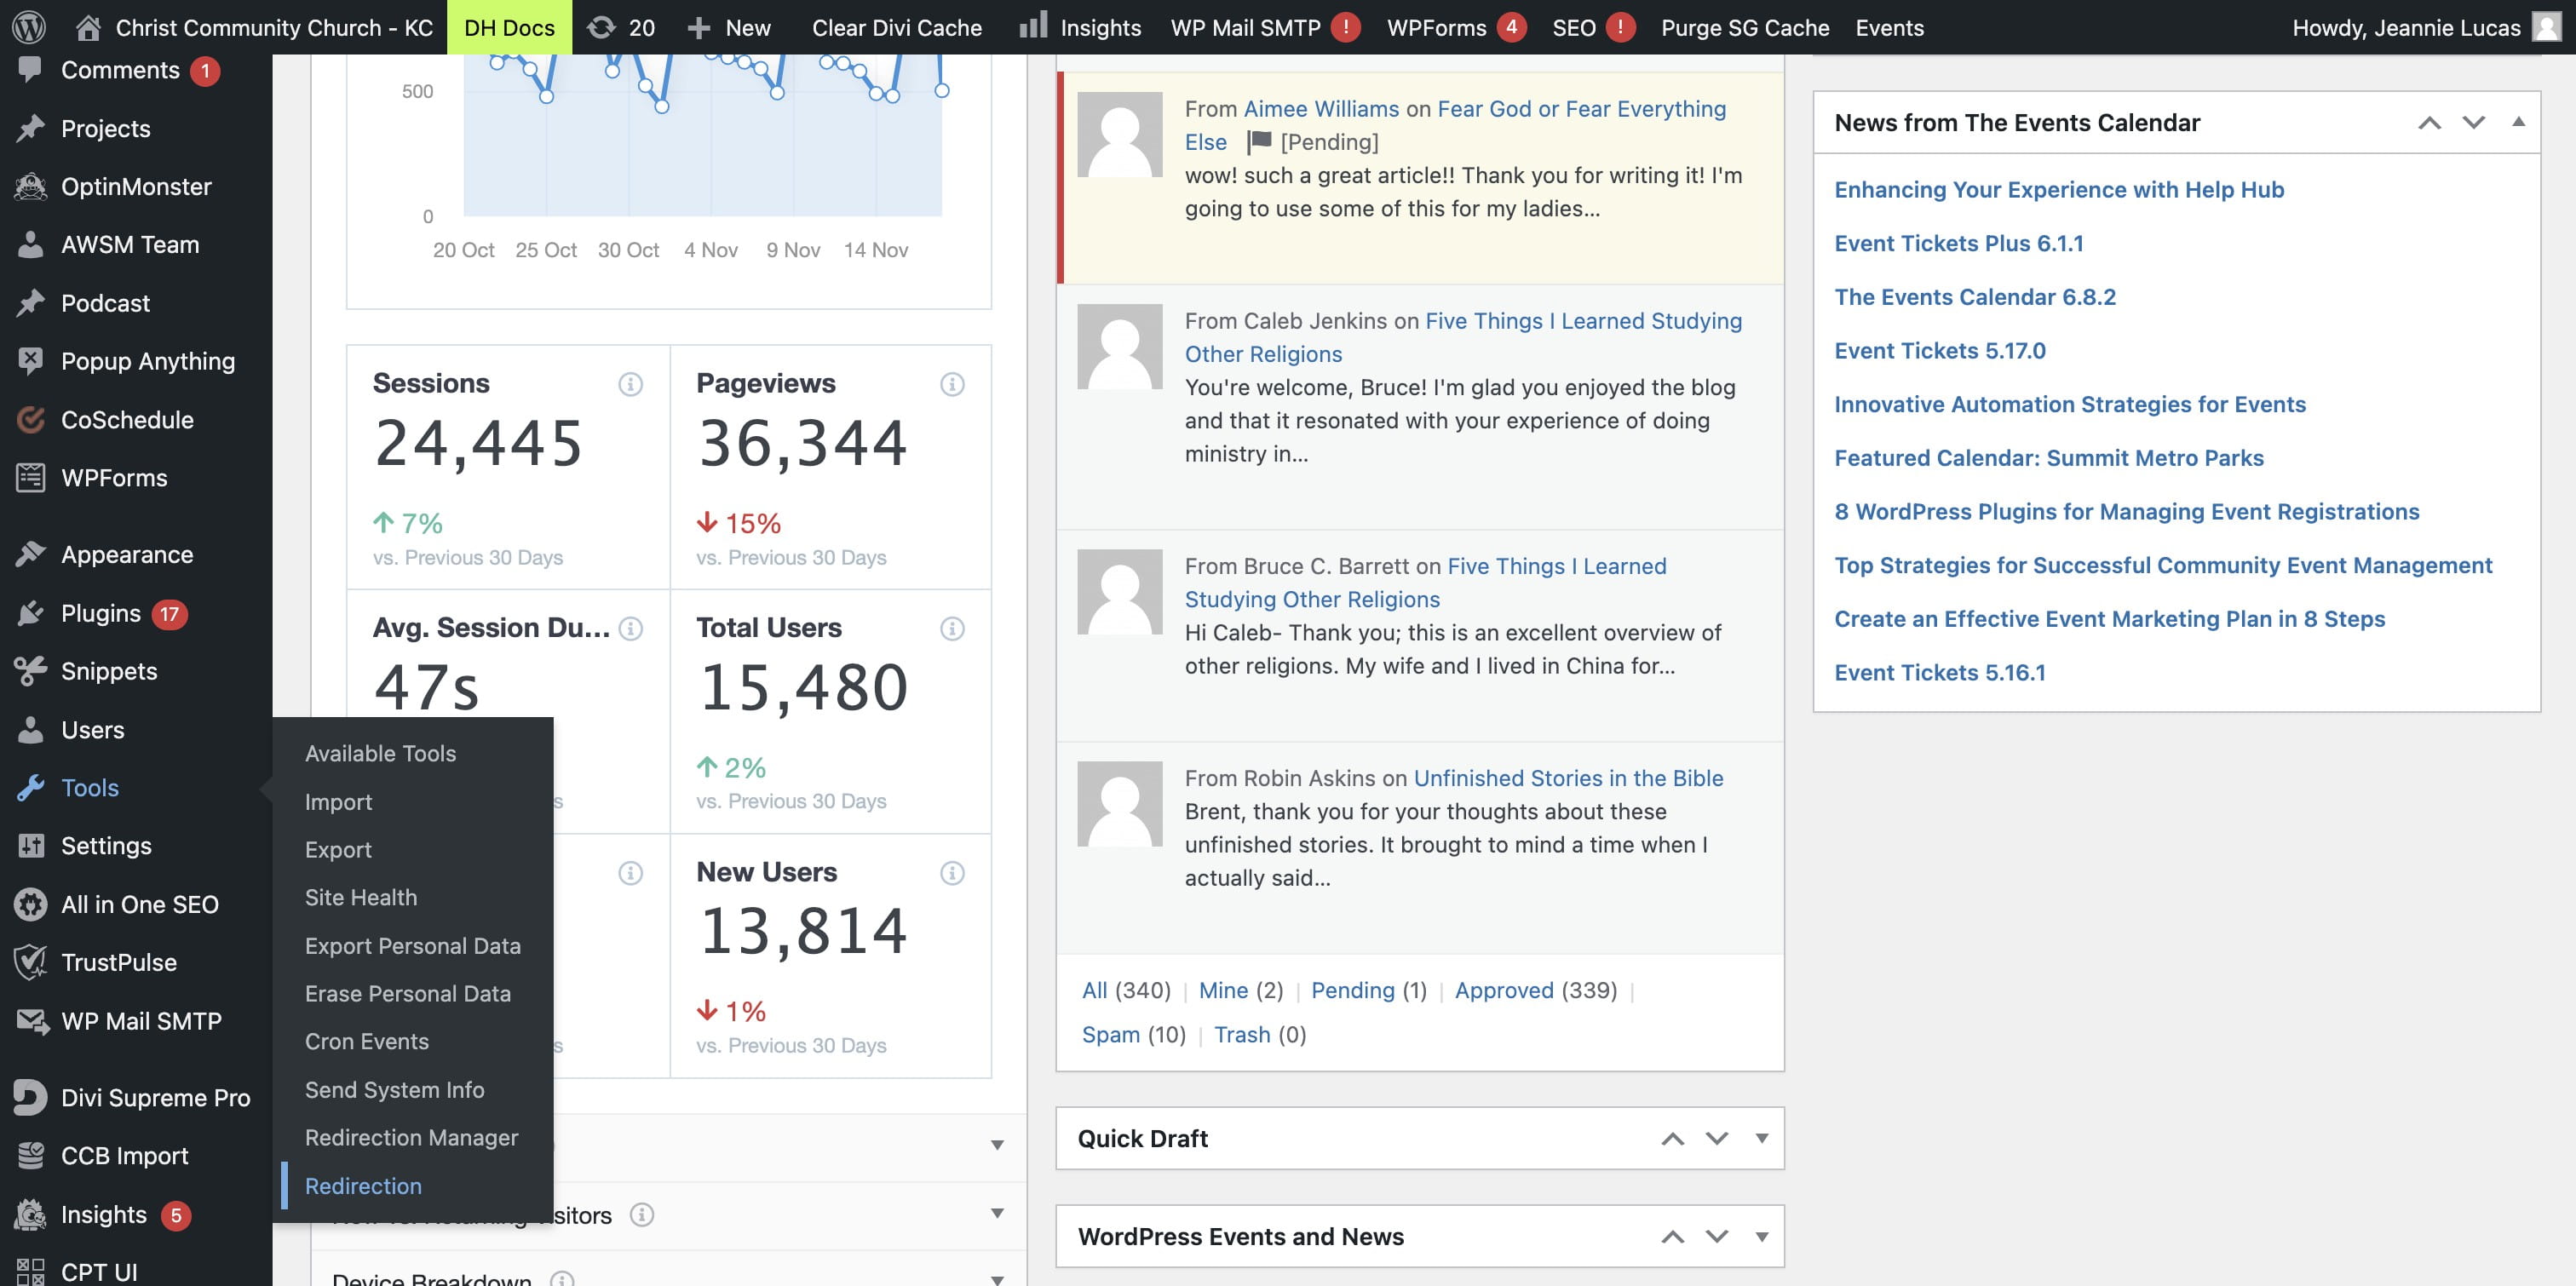
Task: Choose Redirection Manager in Tools submenu
Action: (x=411, y=1138)
